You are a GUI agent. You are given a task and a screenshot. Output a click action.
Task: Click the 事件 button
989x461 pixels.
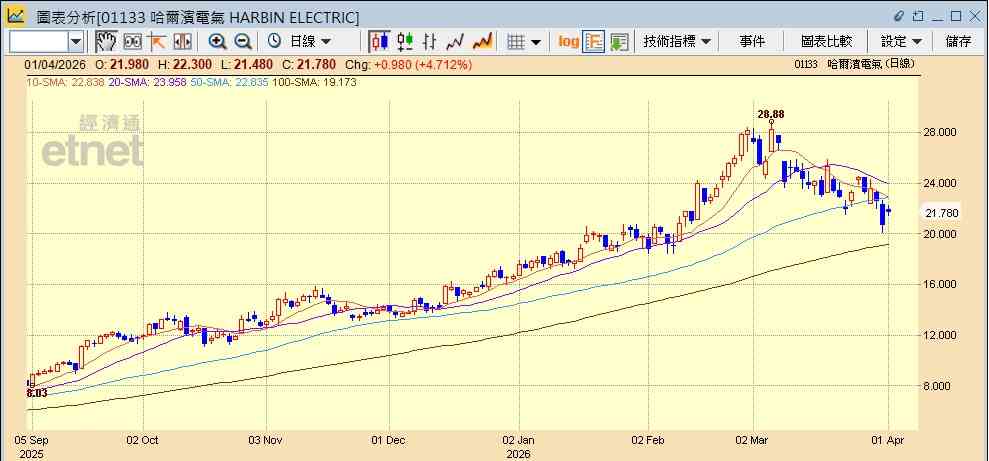752,42
